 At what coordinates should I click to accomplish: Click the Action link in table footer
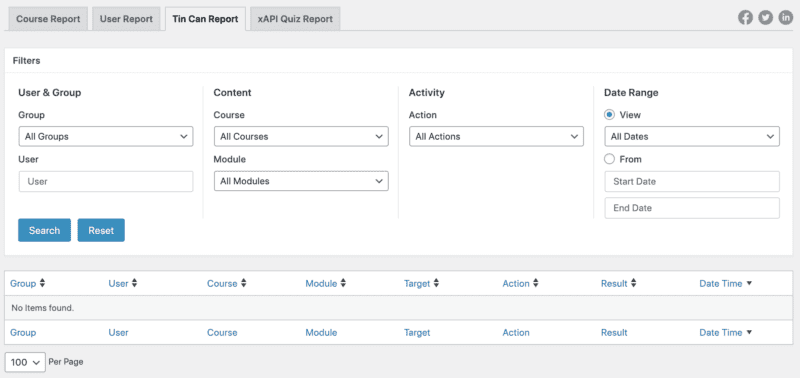[x=516, y=333]
